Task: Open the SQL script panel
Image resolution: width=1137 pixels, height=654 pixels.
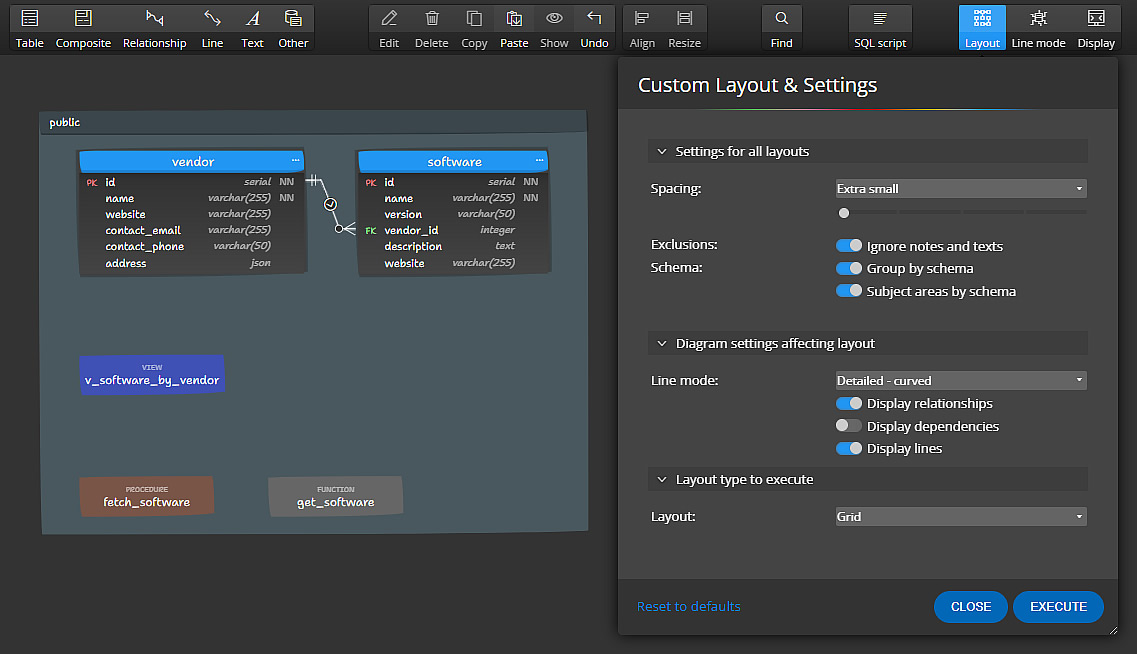Action: click(879, 28)
